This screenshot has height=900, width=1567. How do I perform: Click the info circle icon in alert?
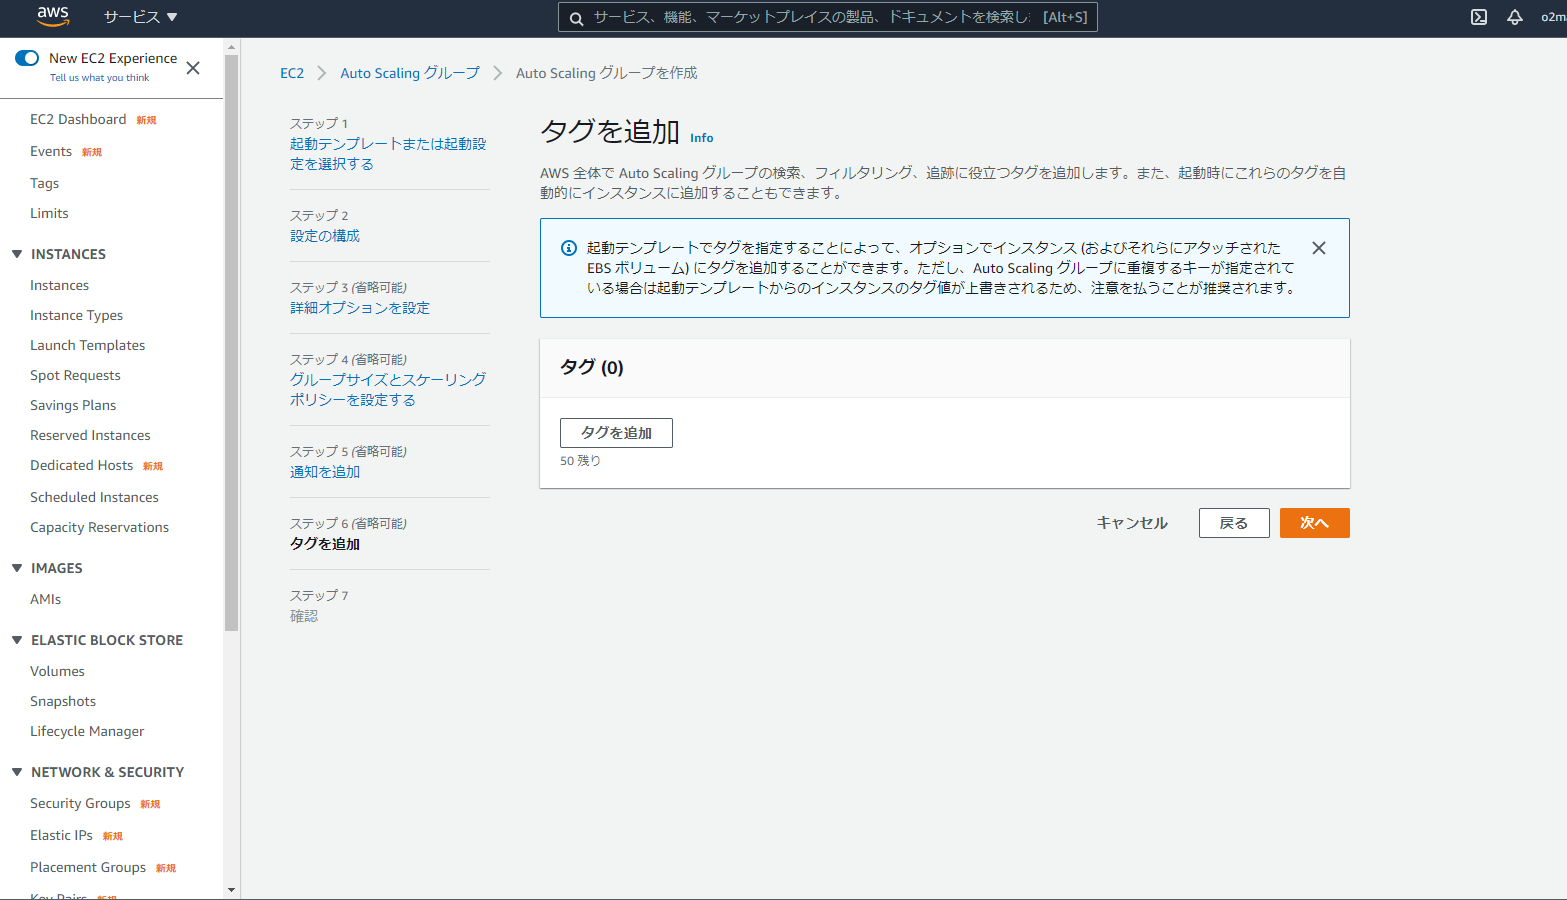coord(568,248)
